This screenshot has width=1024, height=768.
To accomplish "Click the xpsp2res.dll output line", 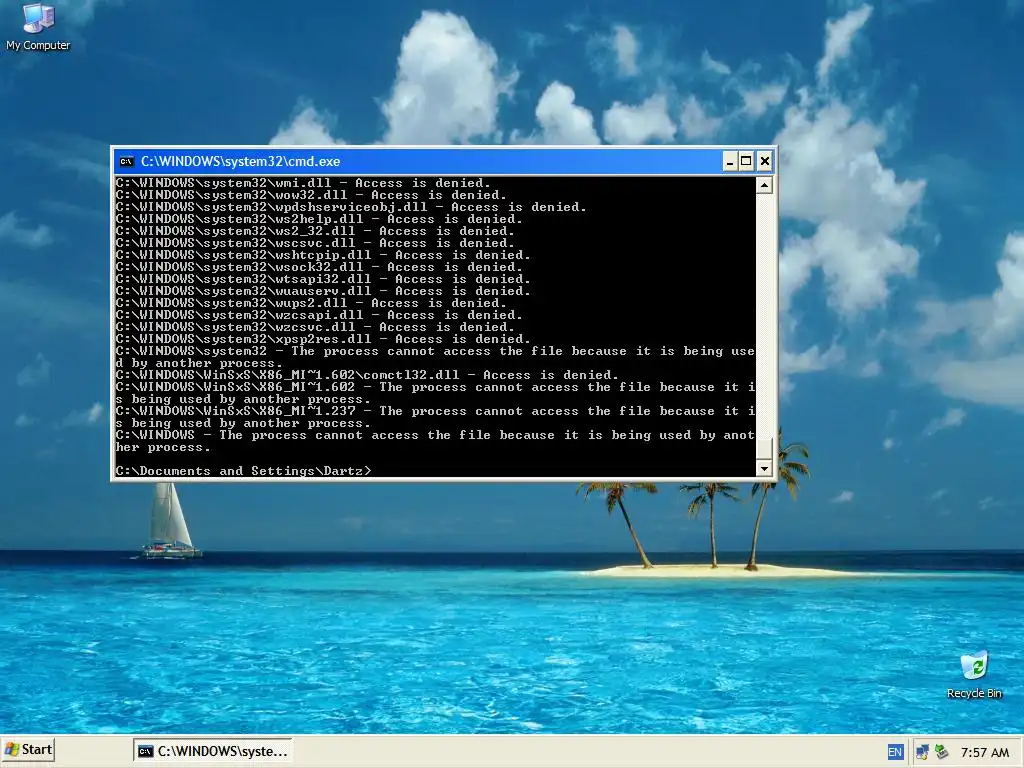I will pos(323,339).
